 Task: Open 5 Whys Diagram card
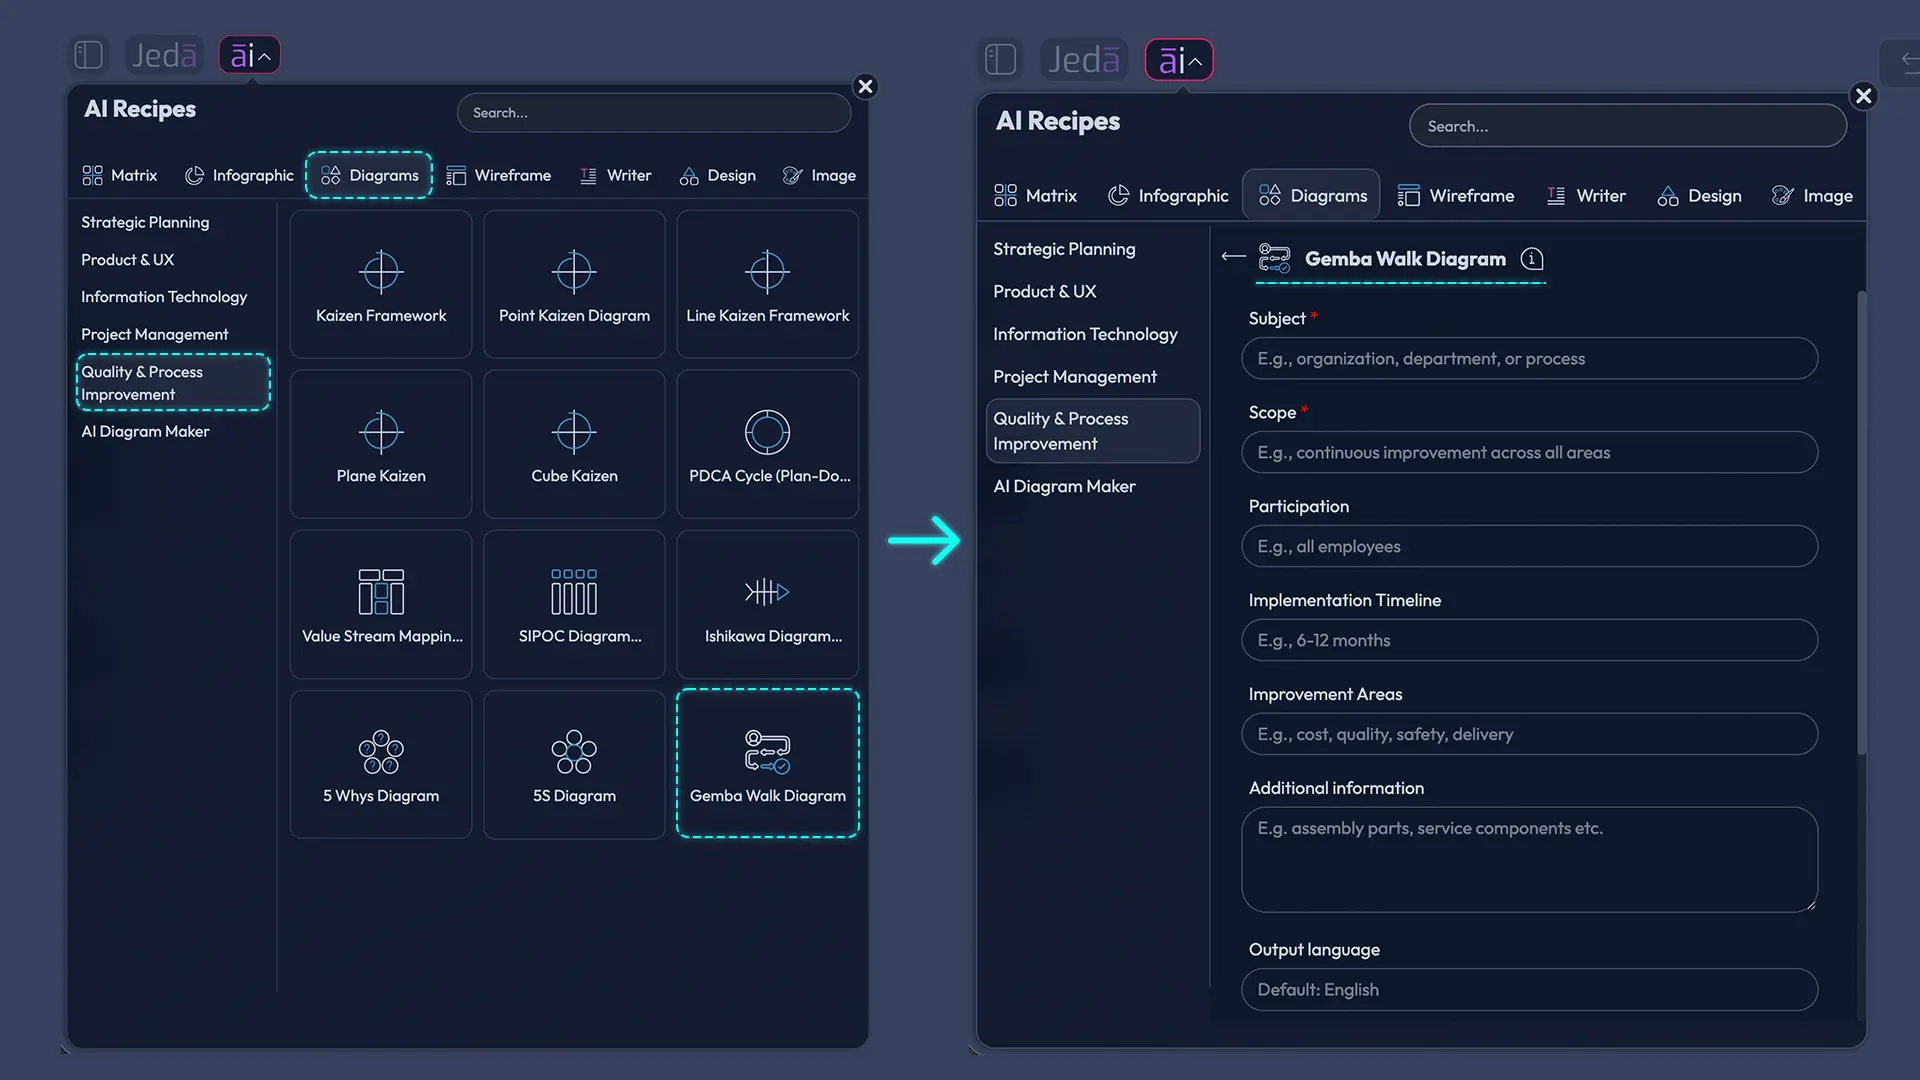381,764
